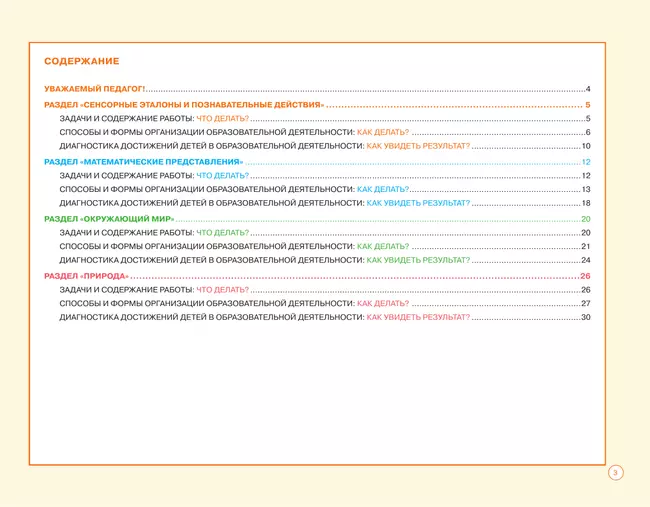Open ЗАДАЧИ И СОДЕРЖАНИЕ РАБОТЫ on page 26

click(154, 289)
